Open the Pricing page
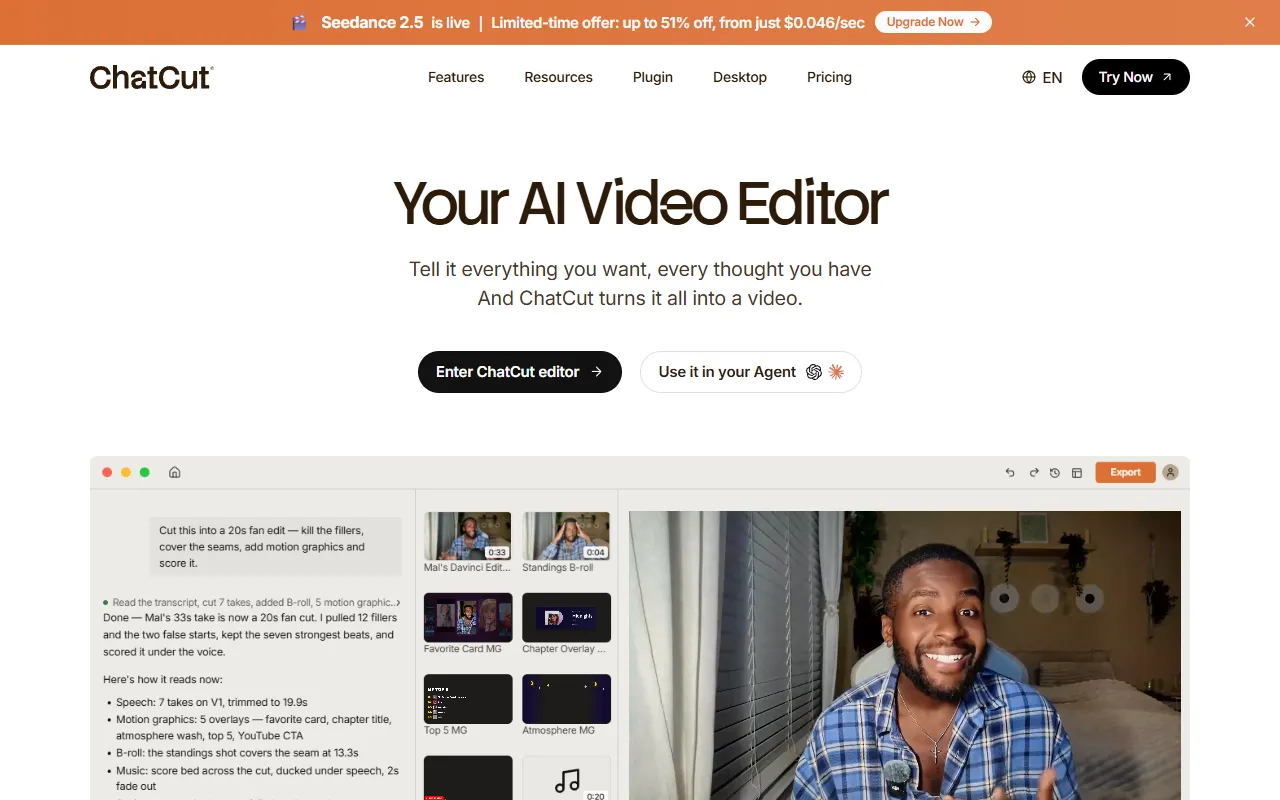 coord(829,77)
